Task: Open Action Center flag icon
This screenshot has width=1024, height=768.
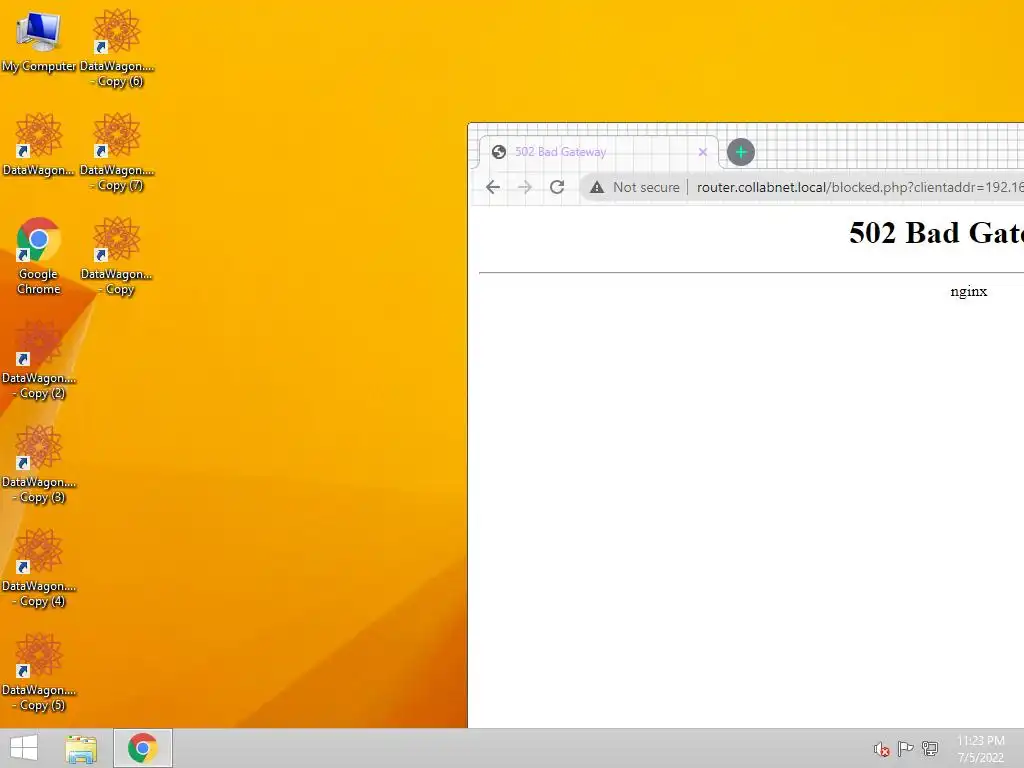Action: pyautogui.click(x=905, y=749)
